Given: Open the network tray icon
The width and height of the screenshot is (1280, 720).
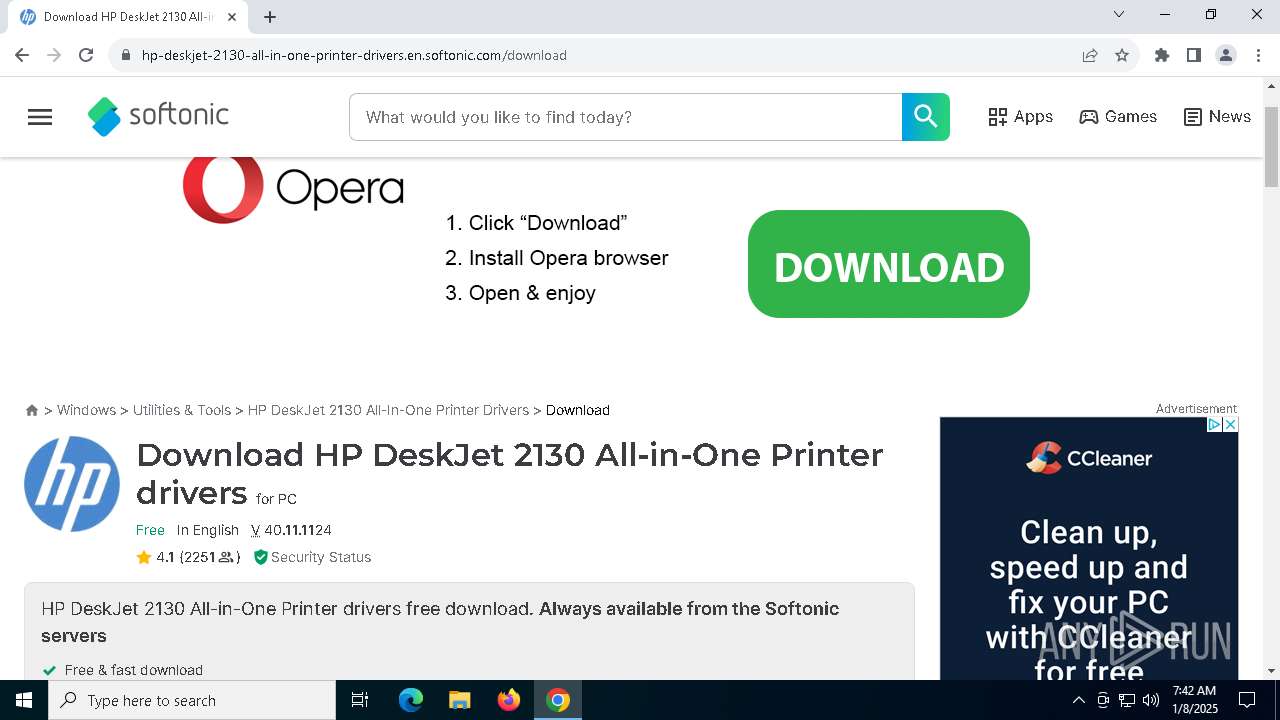Looking at the screenshot, I should pos(1127,700).
